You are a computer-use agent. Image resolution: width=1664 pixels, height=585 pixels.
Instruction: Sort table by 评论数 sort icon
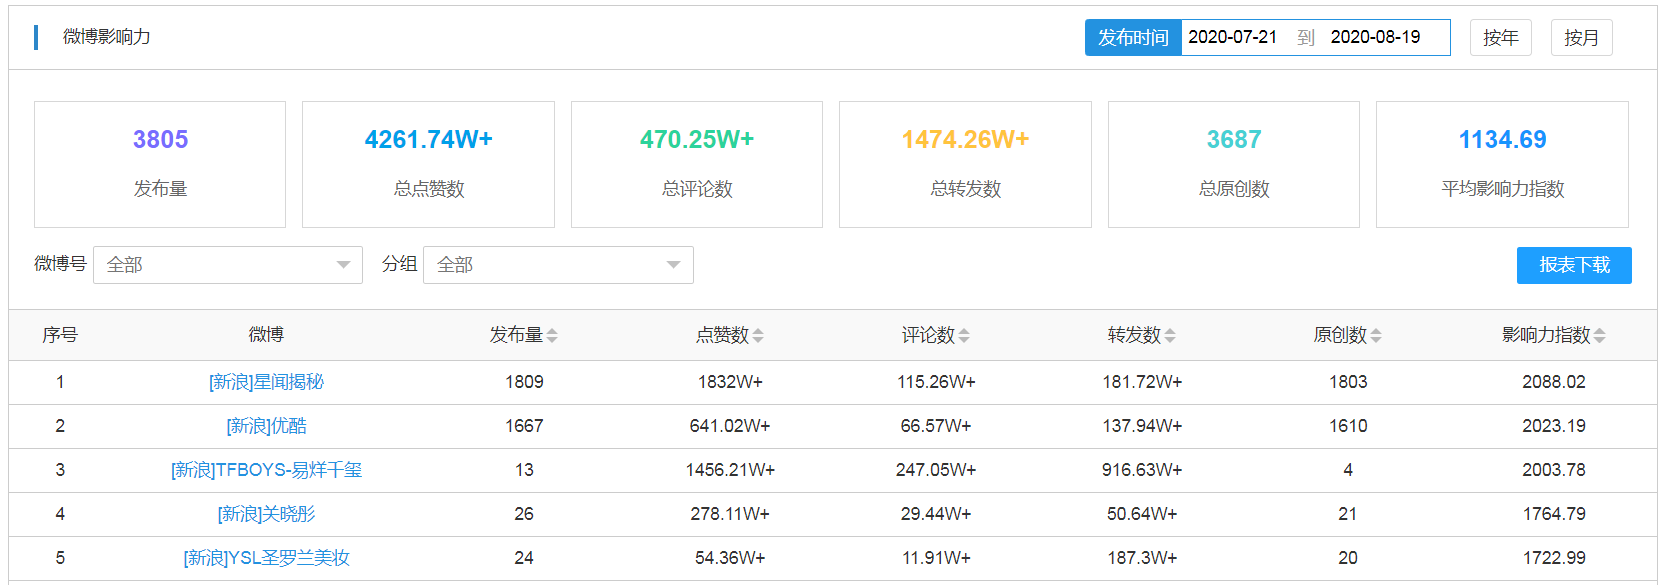pyautogui.click(x=964, y=336)
